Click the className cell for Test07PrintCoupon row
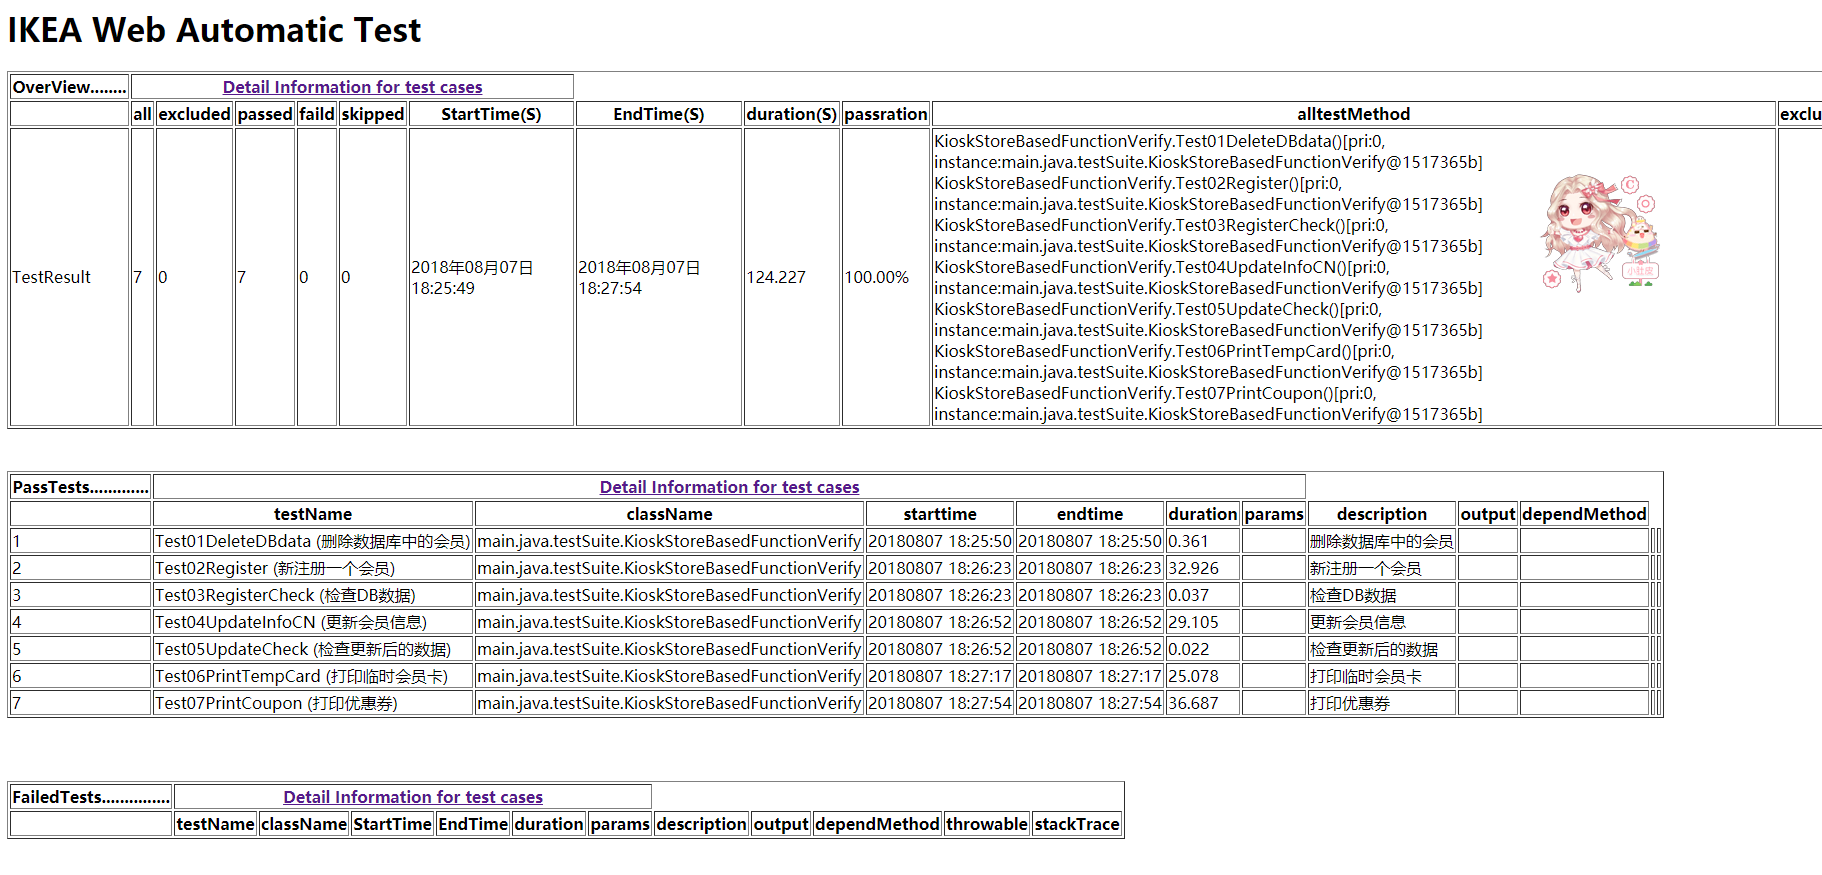This screenshot has height=875, width=1822. (669, 703)
